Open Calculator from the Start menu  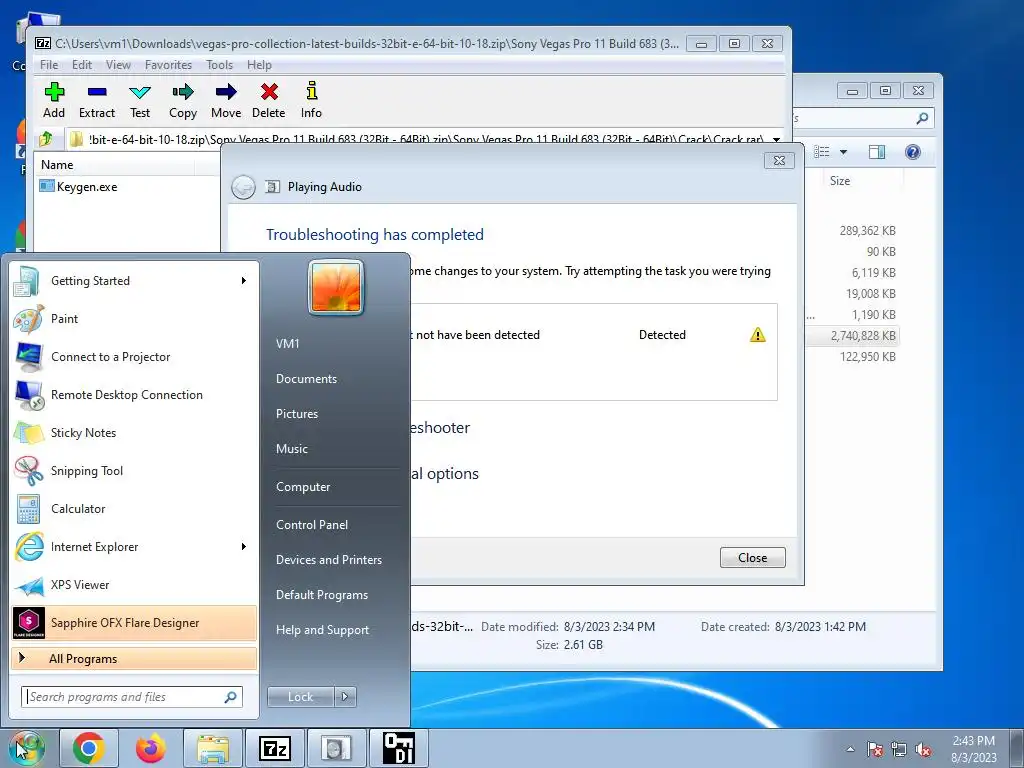coord(134,509)
